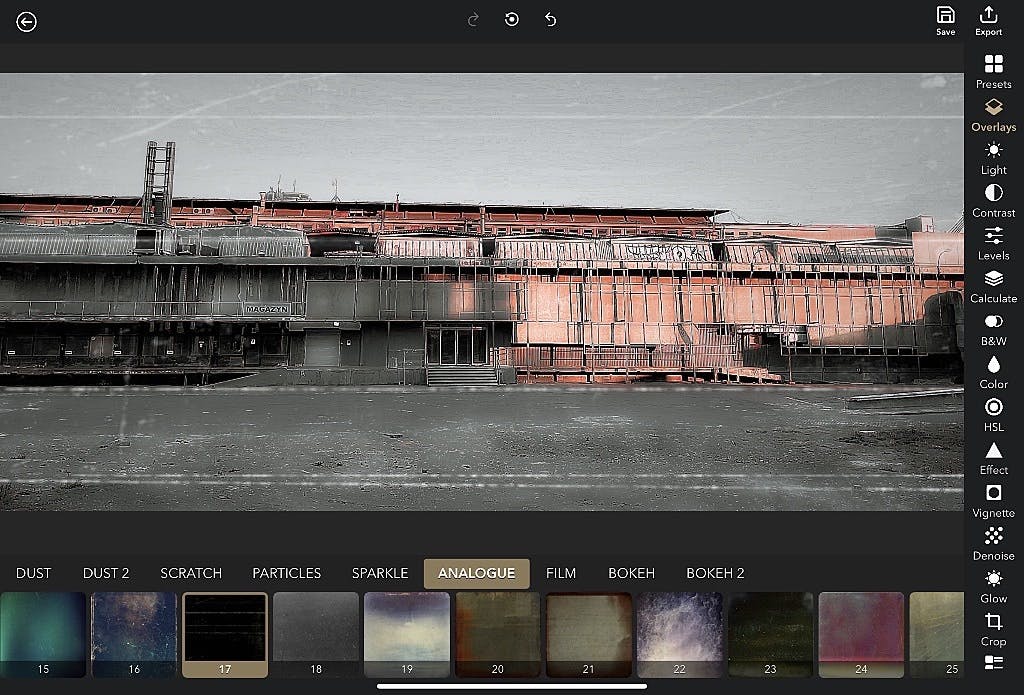Switch to the SCRATCH overlay tab

pyautogui.click(x=191, y=573)
